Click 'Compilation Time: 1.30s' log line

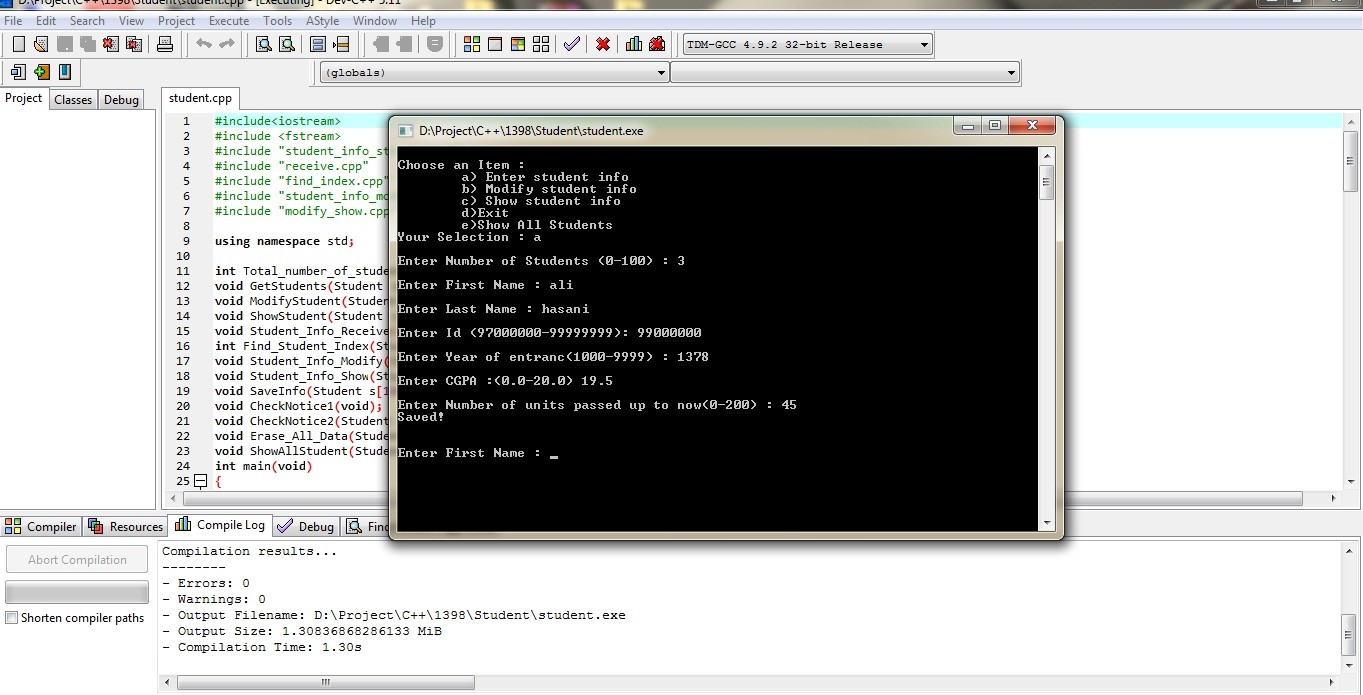pyautogui.click(x=262, y=647)
